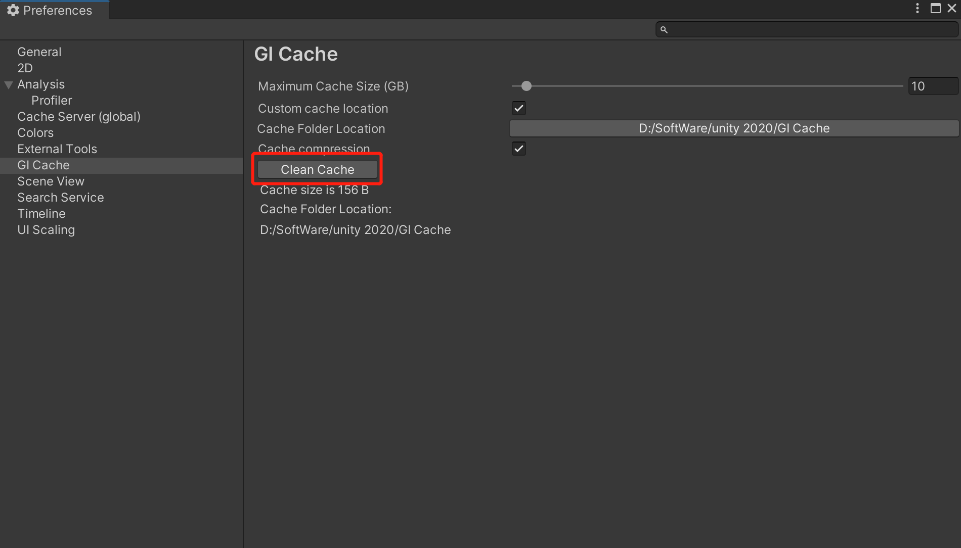Click the Maximum Cache Size value field
The height and width of the screenshot is (548, 961).
(x=932, y=86)
